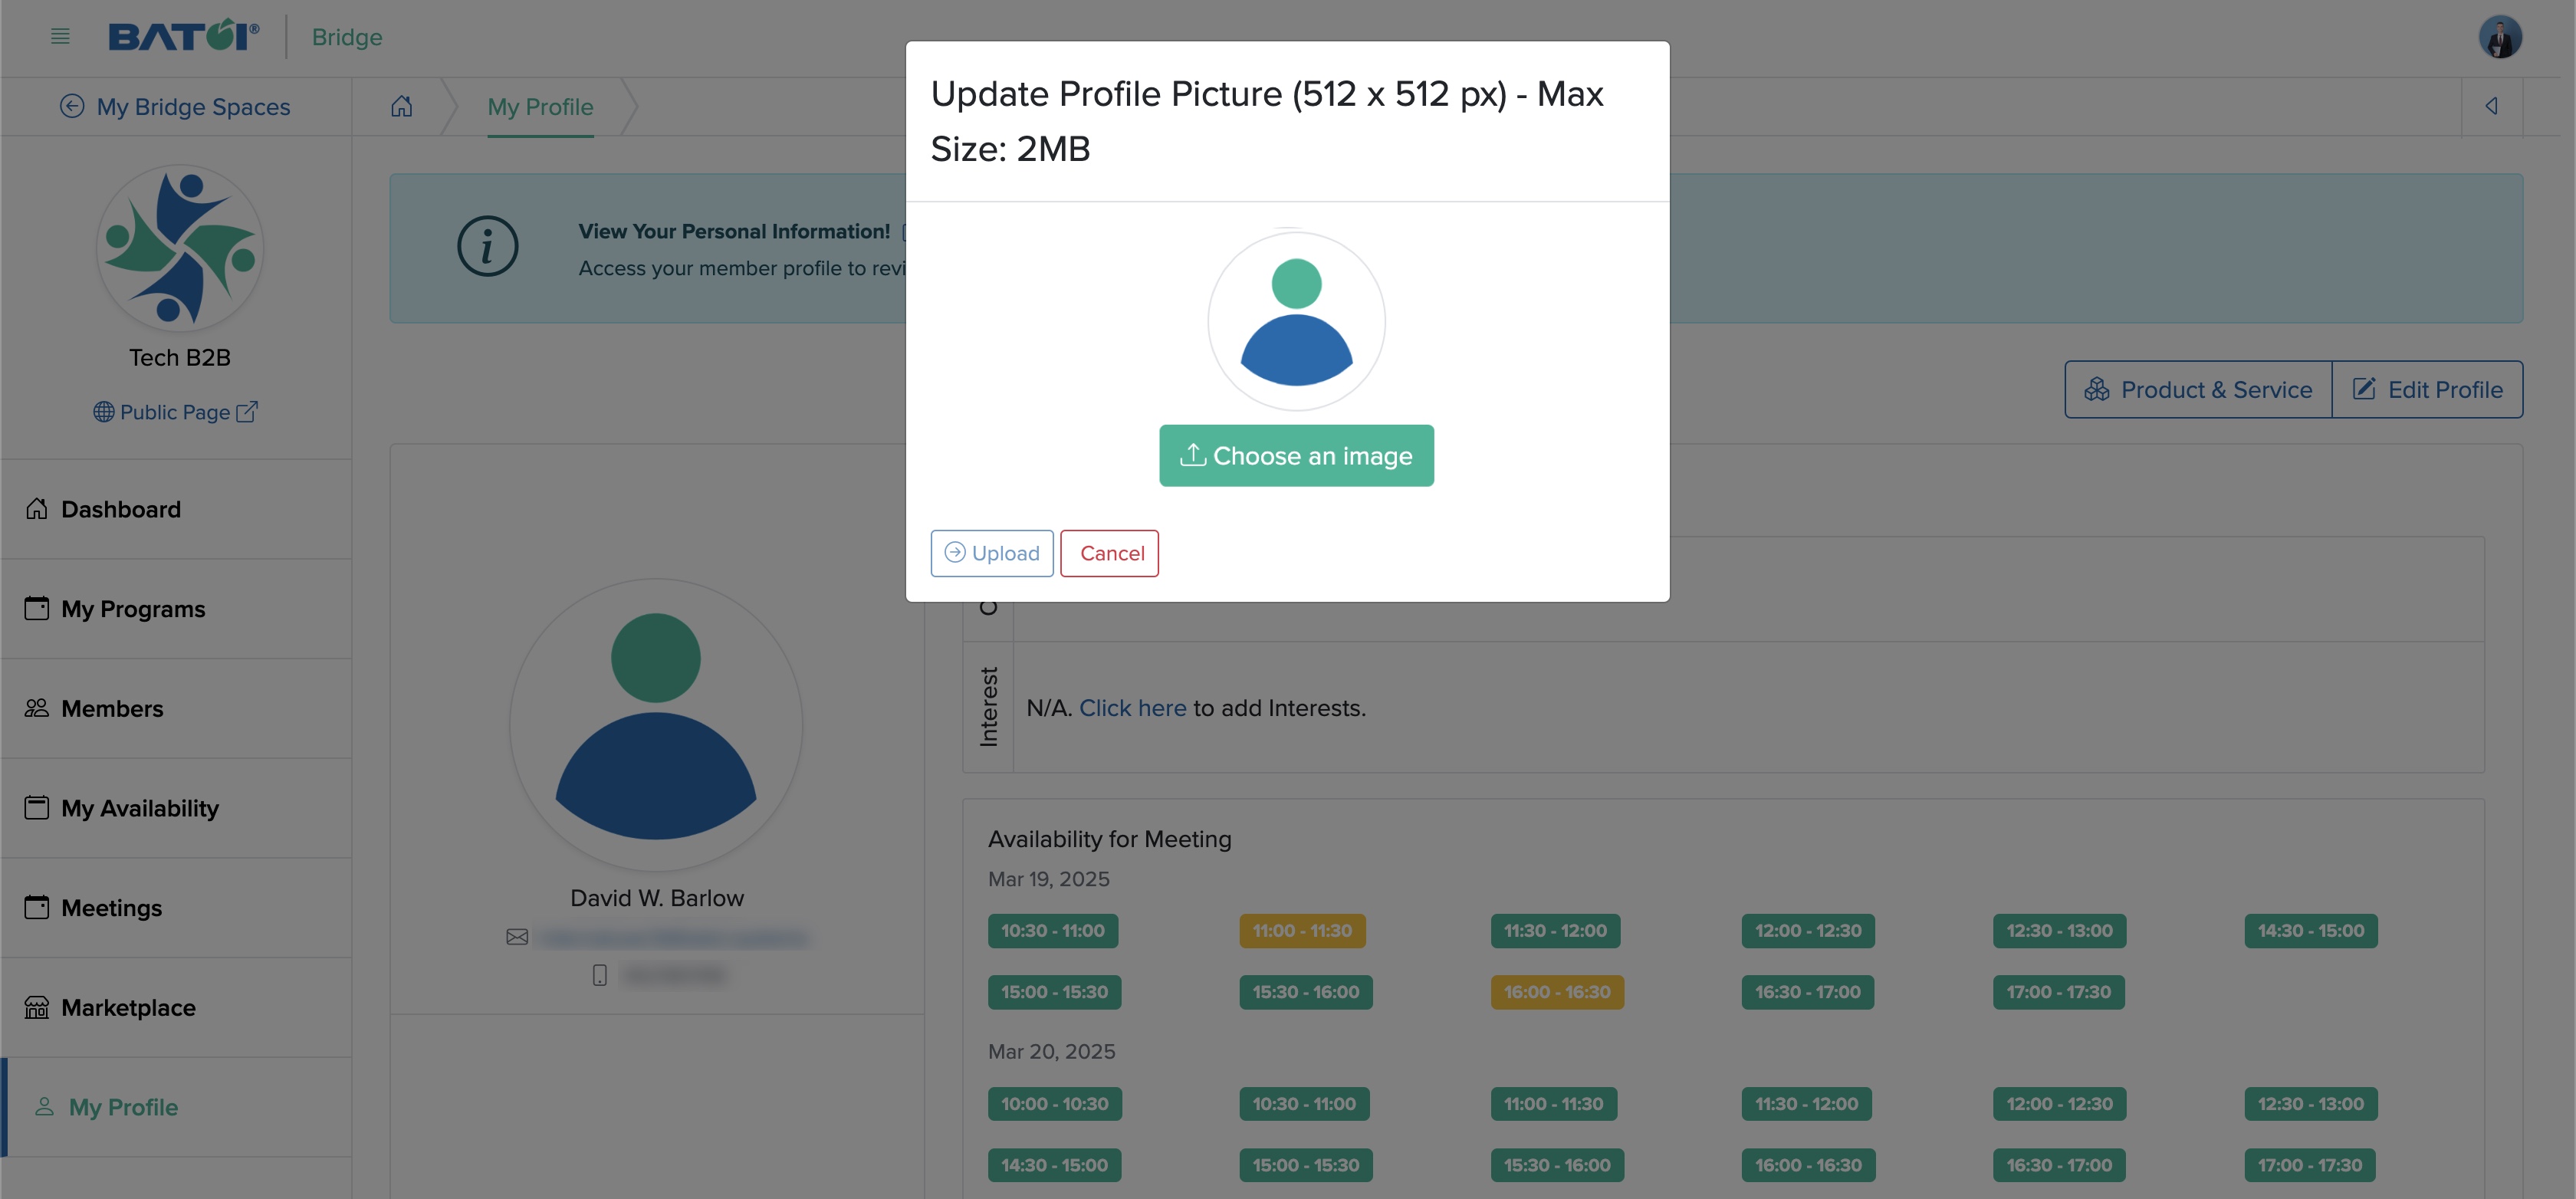Viewport: 2576px width, 1199px height.
Task: Choose an image for profile picture
Action: [1296, 455]
